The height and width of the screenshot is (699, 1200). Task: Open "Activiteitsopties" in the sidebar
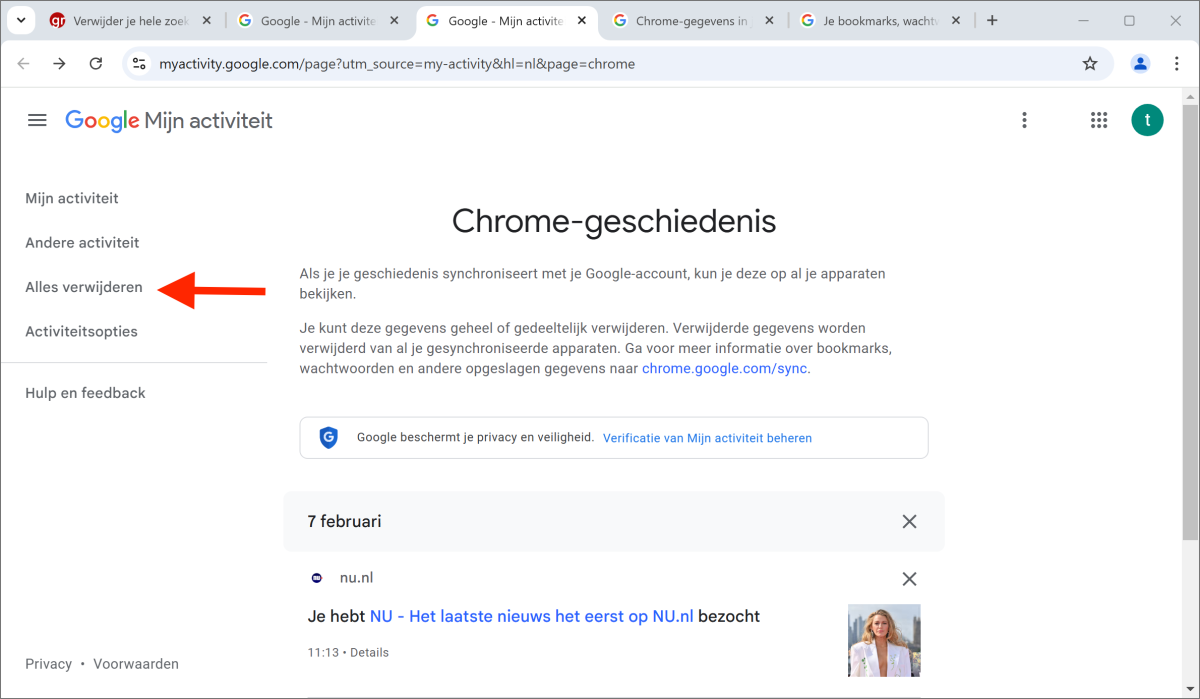pos(81,331)
